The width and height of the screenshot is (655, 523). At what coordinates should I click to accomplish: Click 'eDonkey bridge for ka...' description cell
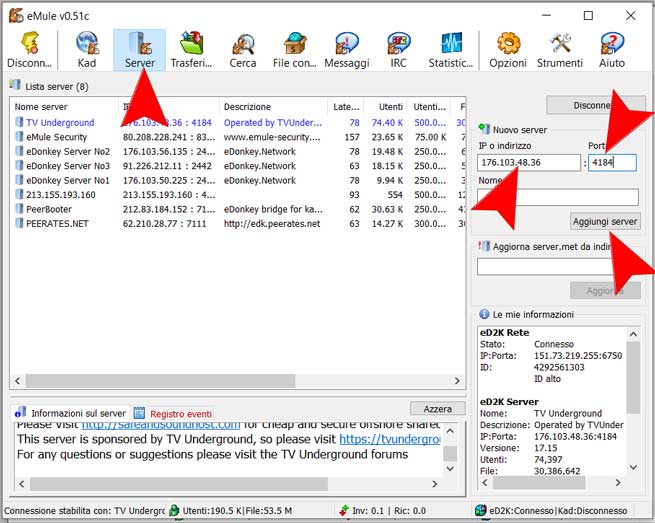(x=273, y=209)
